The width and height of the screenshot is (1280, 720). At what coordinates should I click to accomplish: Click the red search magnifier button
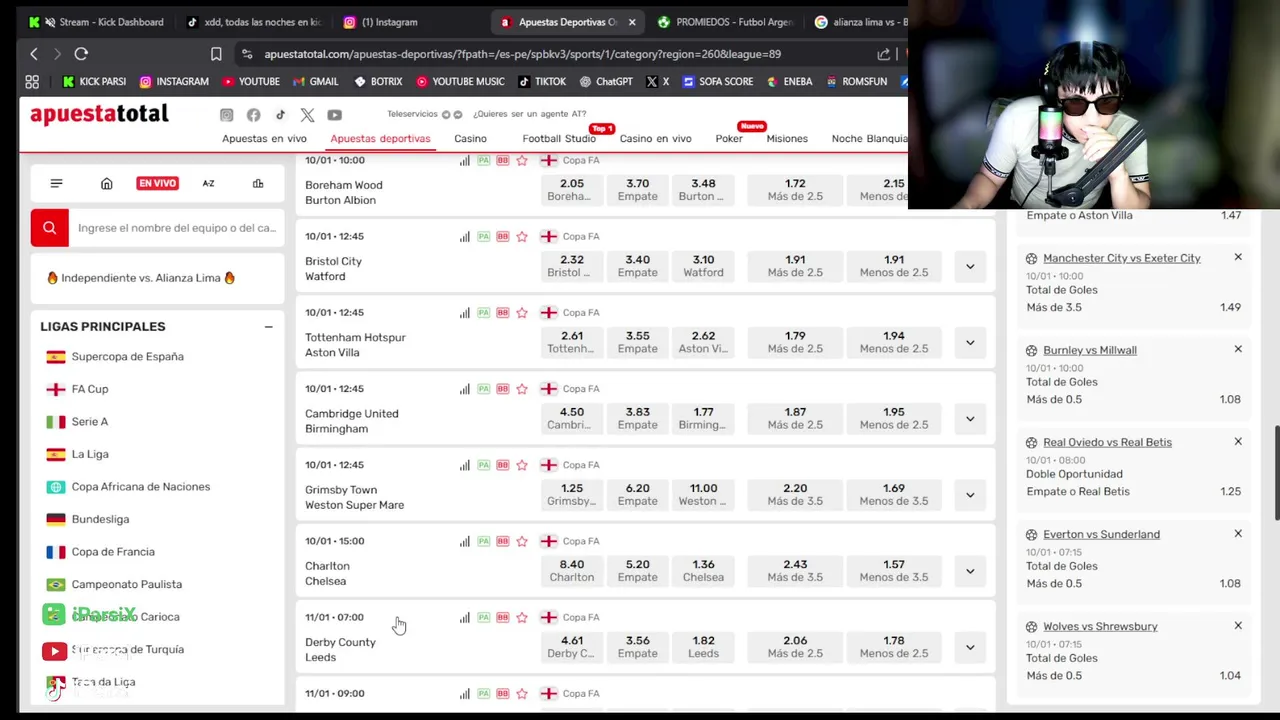pyautogui.click(x=49, y=228)
